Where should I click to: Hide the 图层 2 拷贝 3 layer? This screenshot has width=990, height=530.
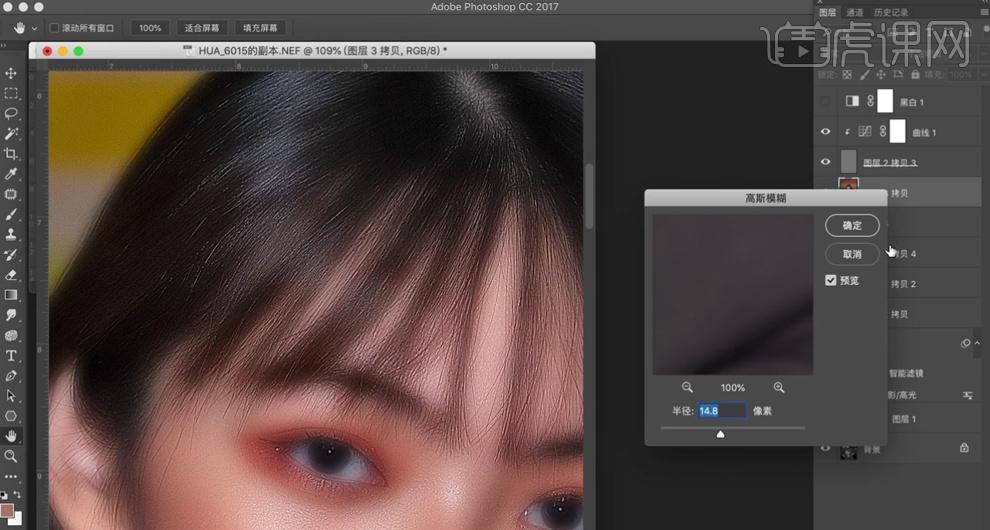825,162
